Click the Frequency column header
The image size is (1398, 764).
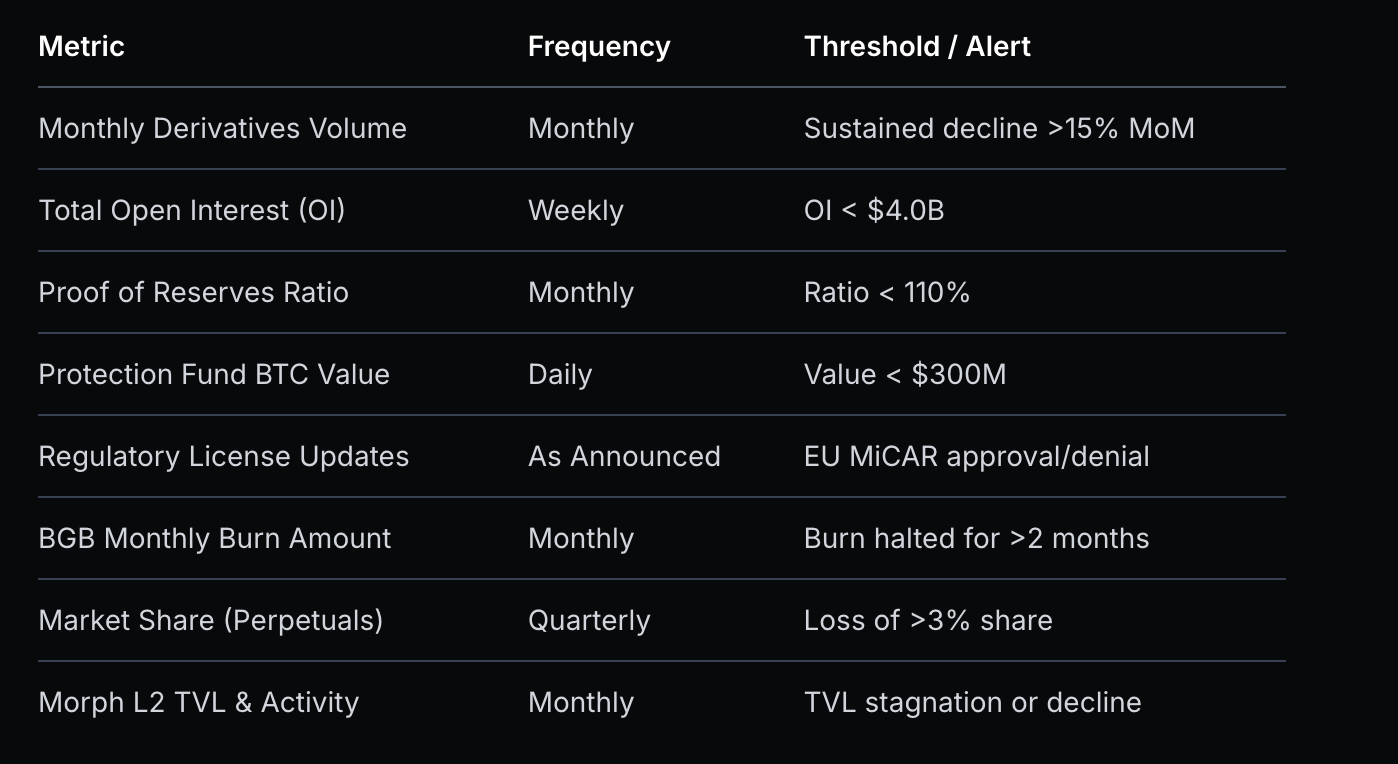[x=598, y=47]
